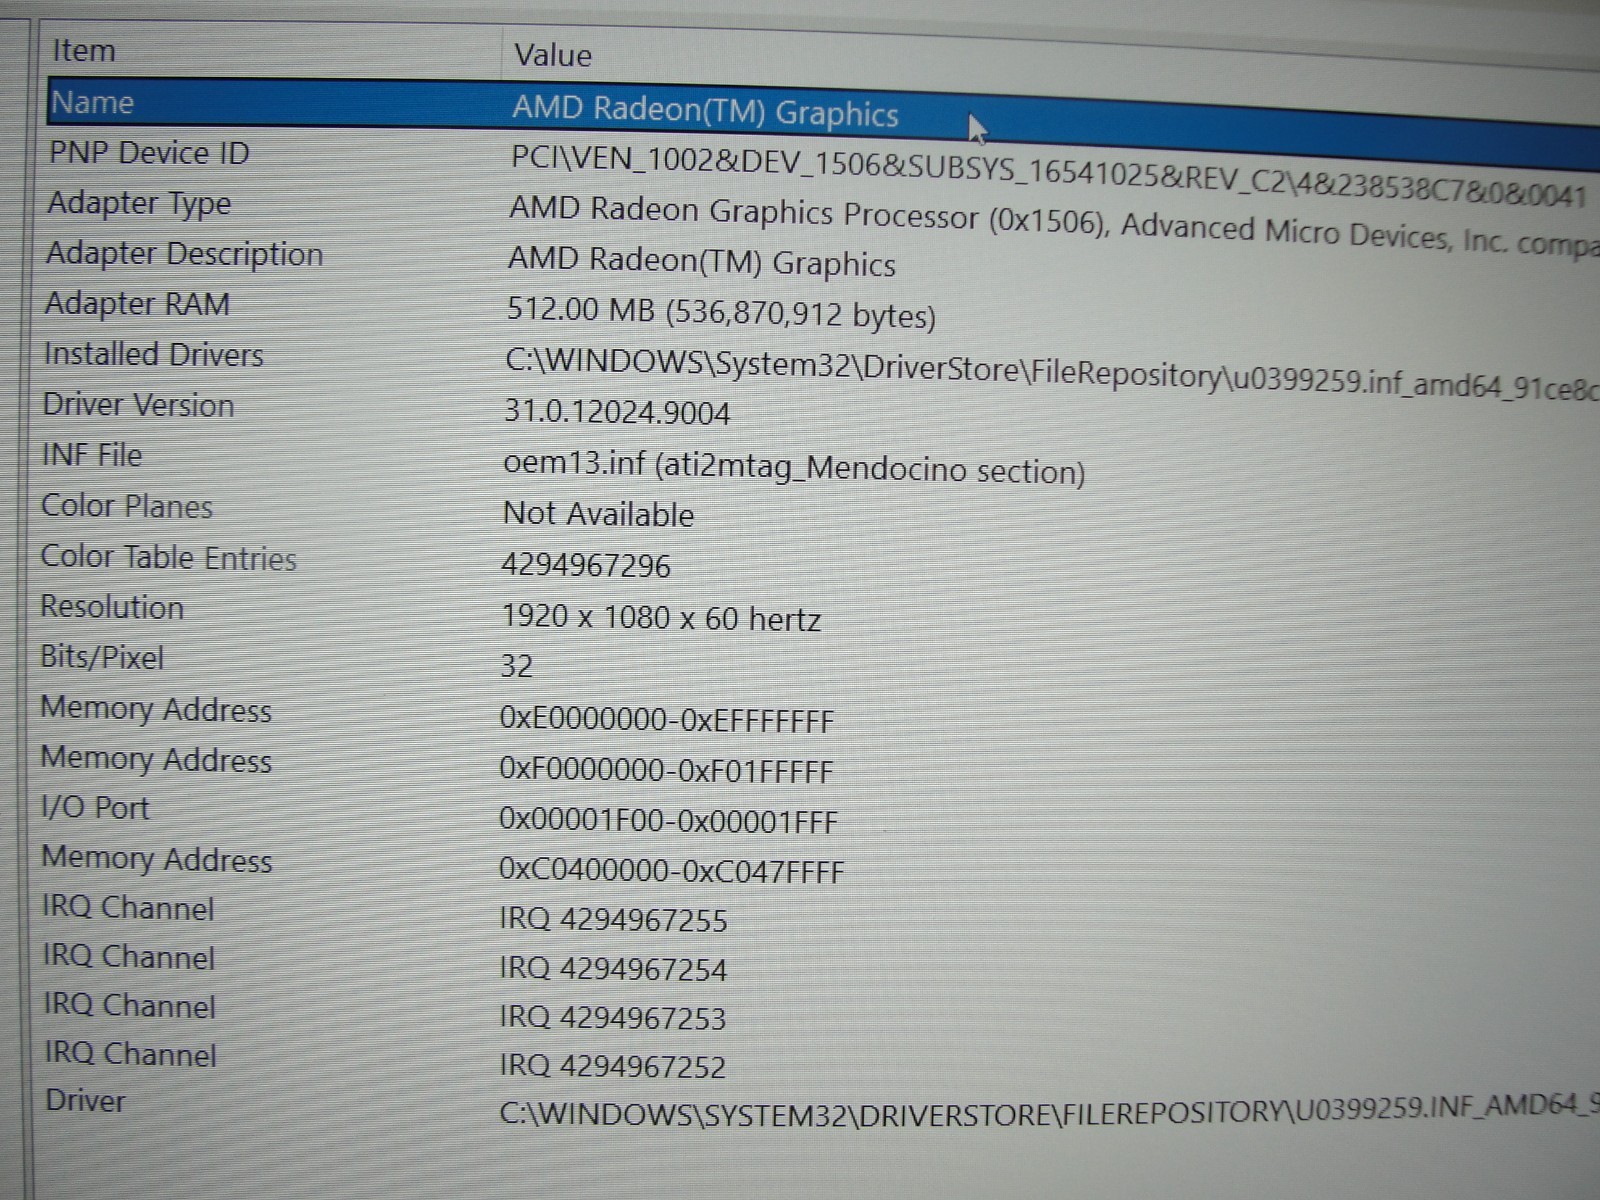Viewport: 1600px width, 1200px height.
Task: Click the 'IRQ 4294967255' value
Action: [613, 919]
